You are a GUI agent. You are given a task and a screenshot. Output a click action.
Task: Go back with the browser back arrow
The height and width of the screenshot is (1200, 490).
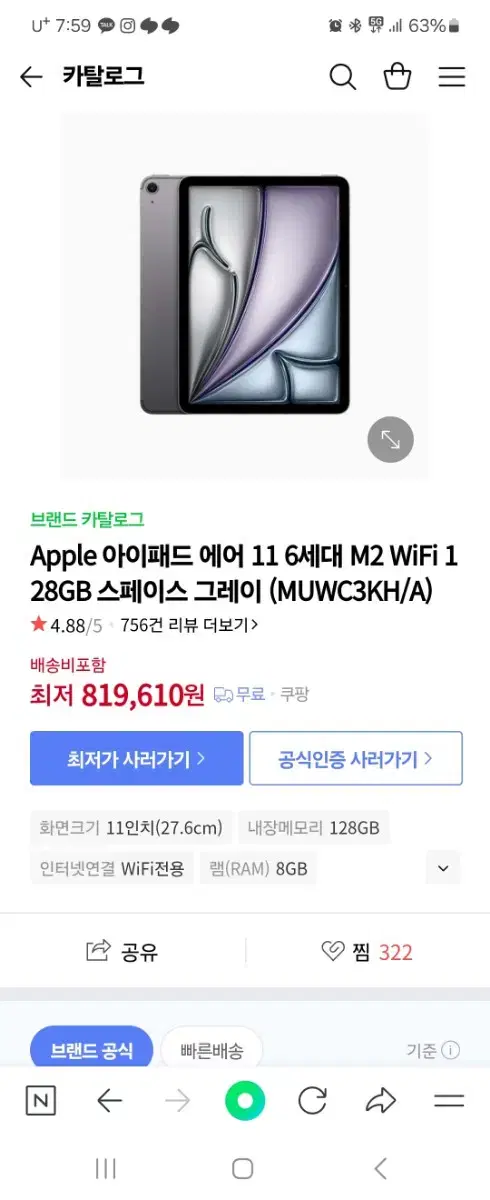pos(109,1101)
